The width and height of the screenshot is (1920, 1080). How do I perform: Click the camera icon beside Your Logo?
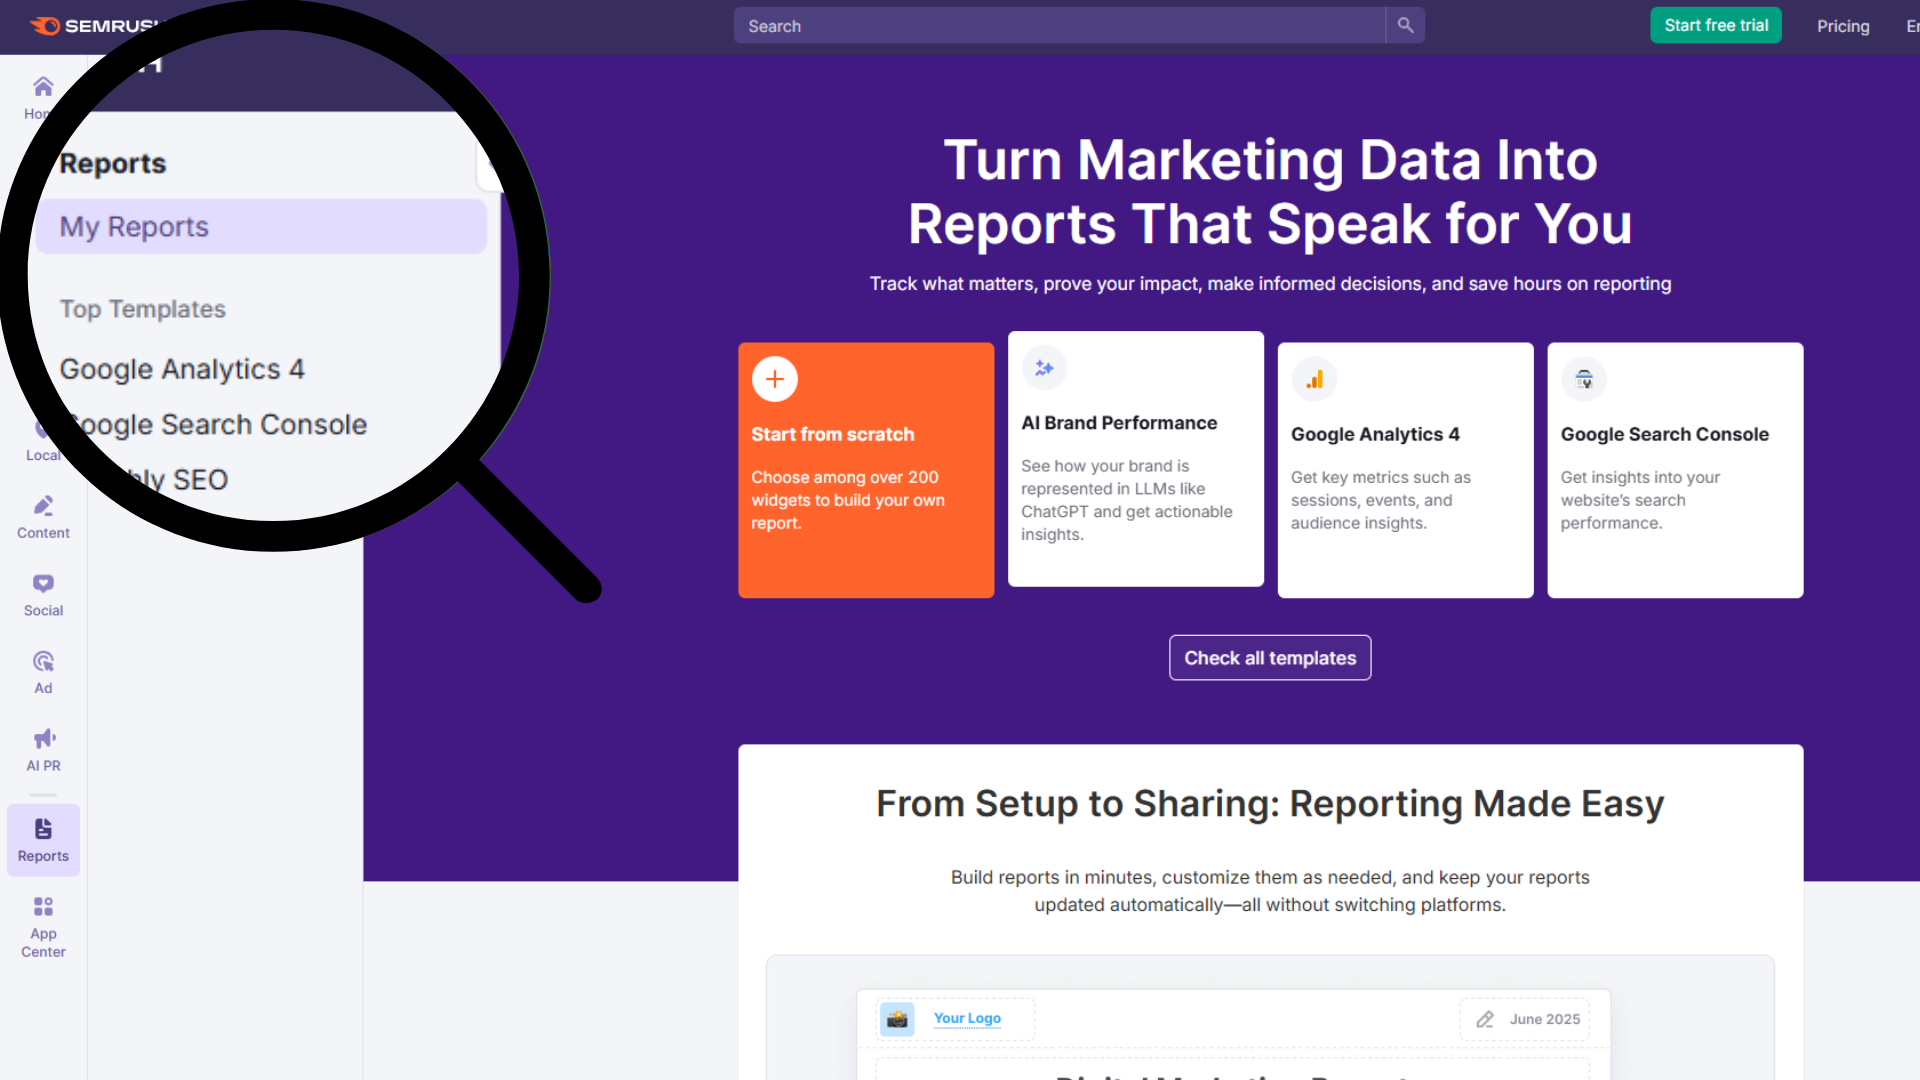tap(897, 1018)
